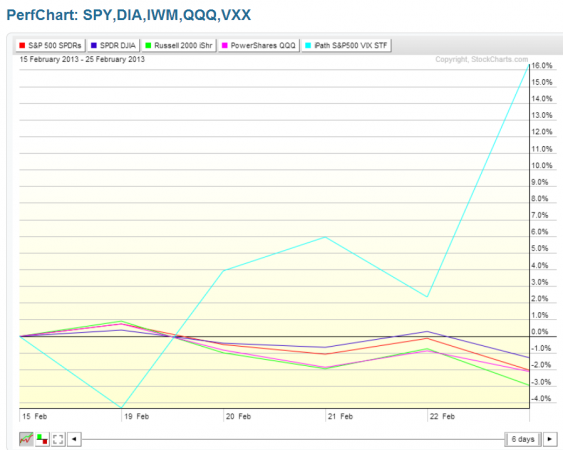Click blue SPDR DJIA color swatch
The width and height of the screenshot is (563, 450).
(94, 46)
